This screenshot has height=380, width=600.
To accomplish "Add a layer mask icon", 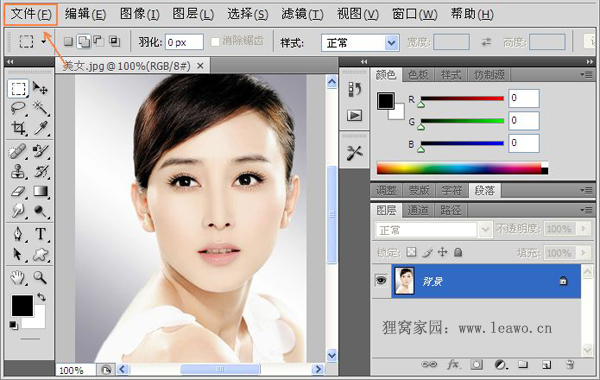I will click(476, 365).
